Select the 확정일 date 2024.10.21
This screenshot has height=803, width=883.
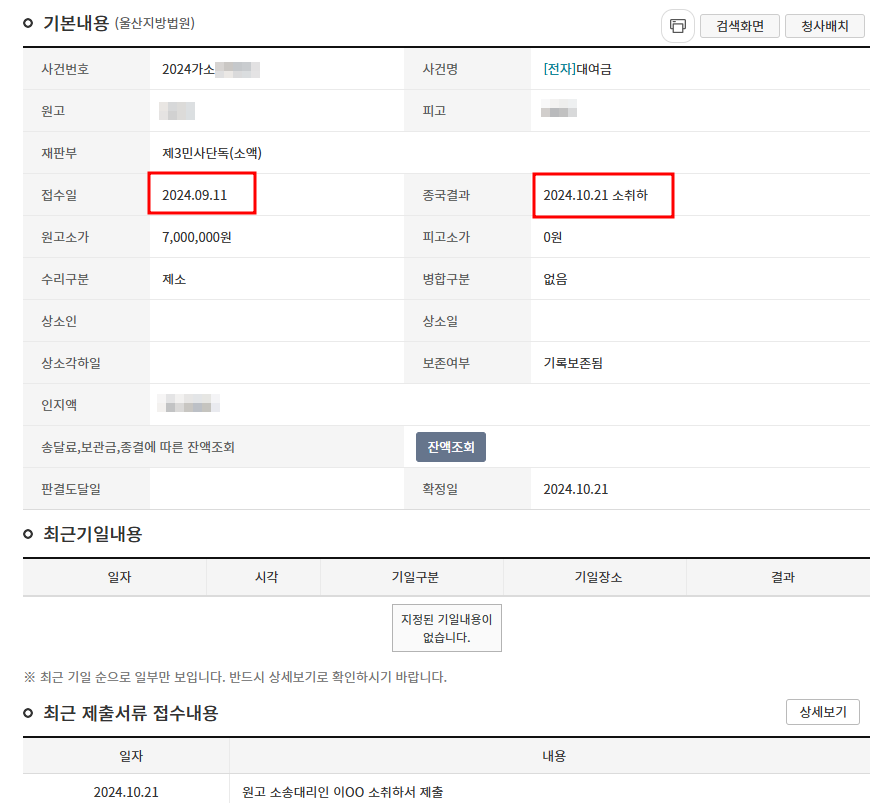(576, 489)
